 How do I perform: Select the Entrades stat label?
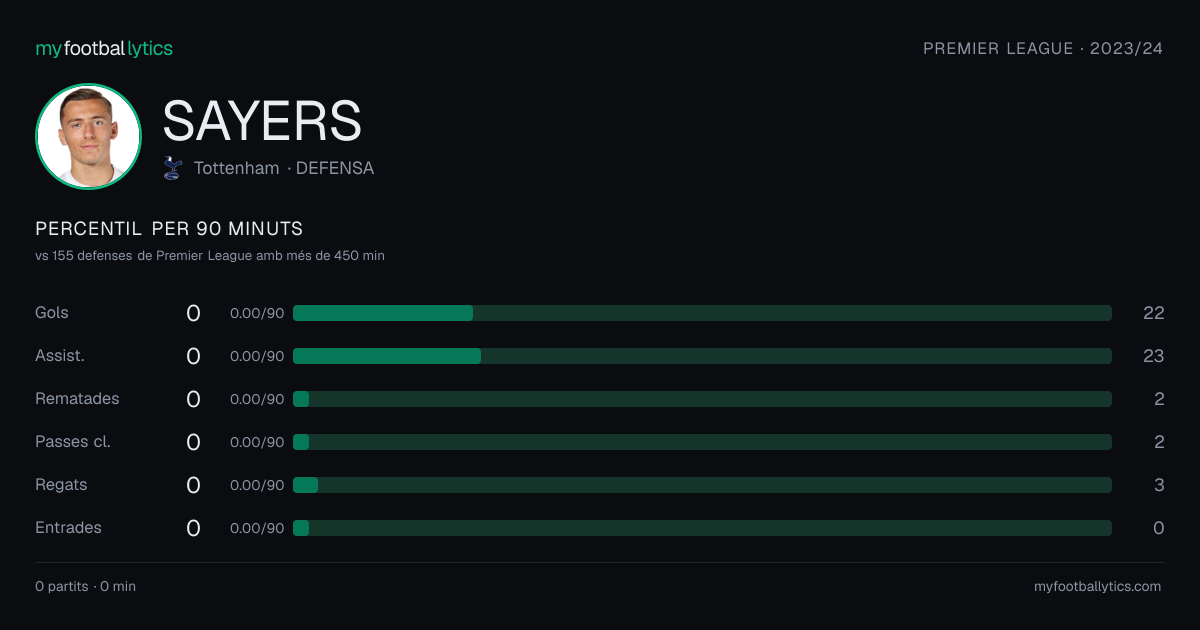[x=68, y=527]
